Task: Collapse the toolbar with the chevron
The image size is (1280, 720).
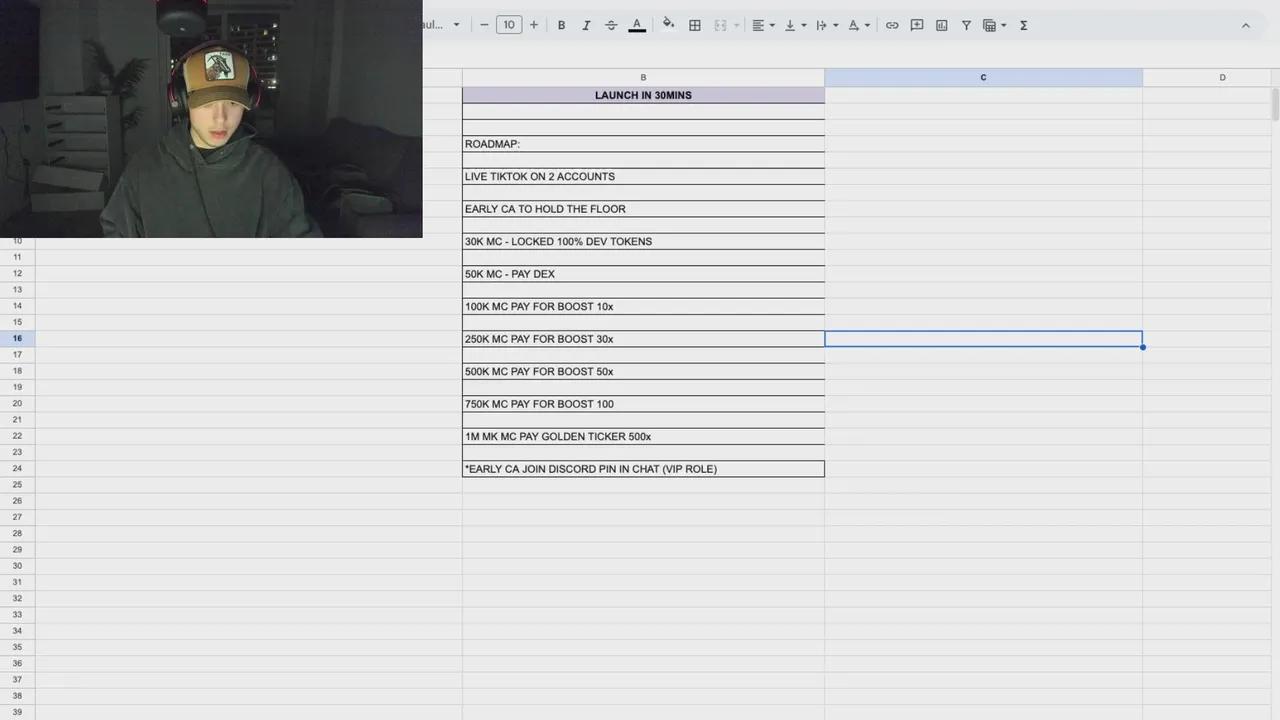Action: pyautogui.click(x=1246, y=25)
